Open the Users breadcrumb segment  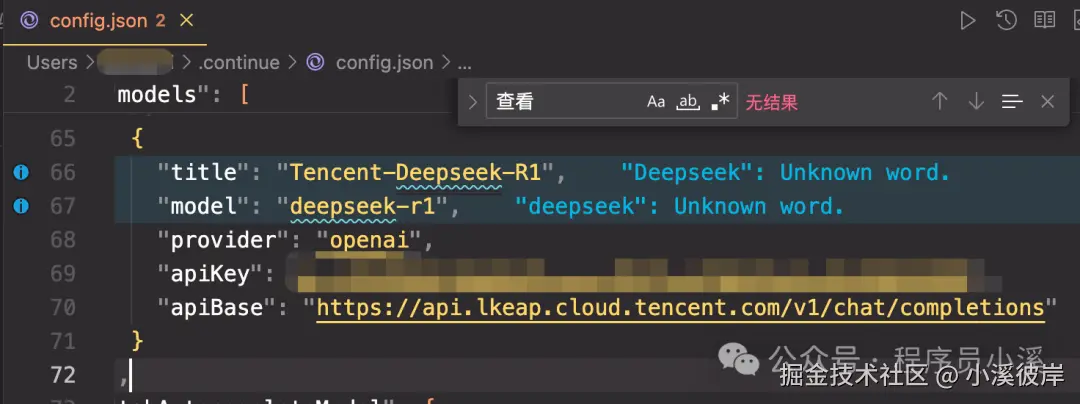coord(52,63)
